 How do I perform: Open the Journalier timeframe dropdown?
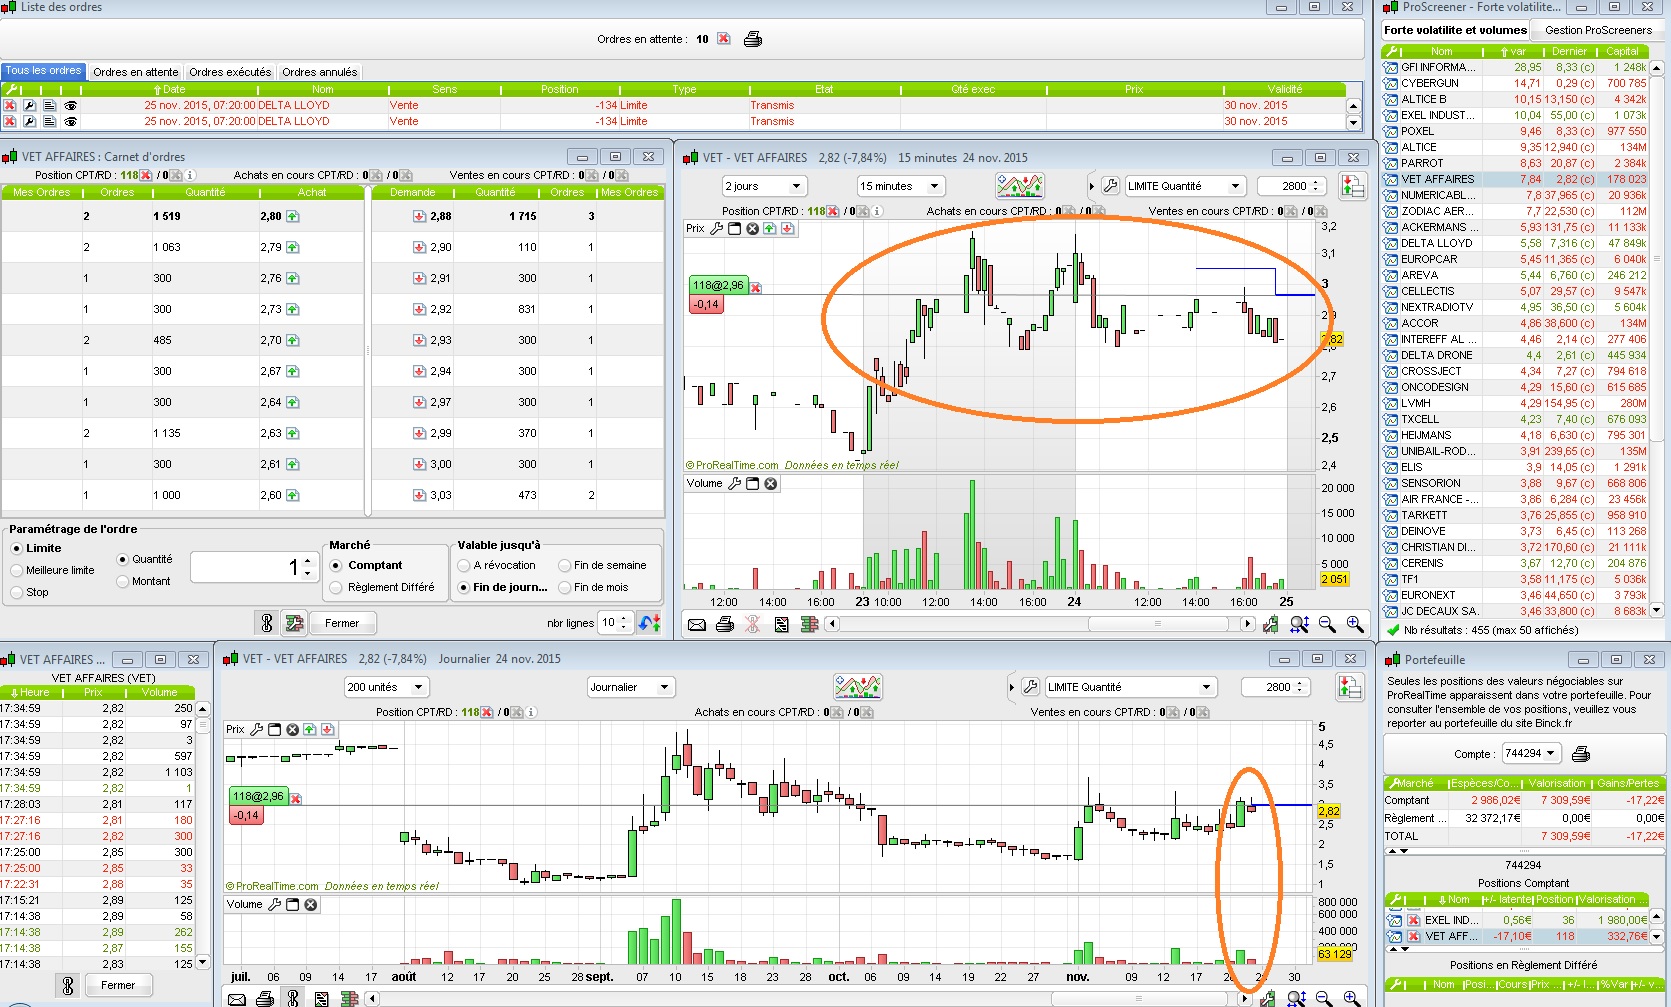(x=632, y=687)
